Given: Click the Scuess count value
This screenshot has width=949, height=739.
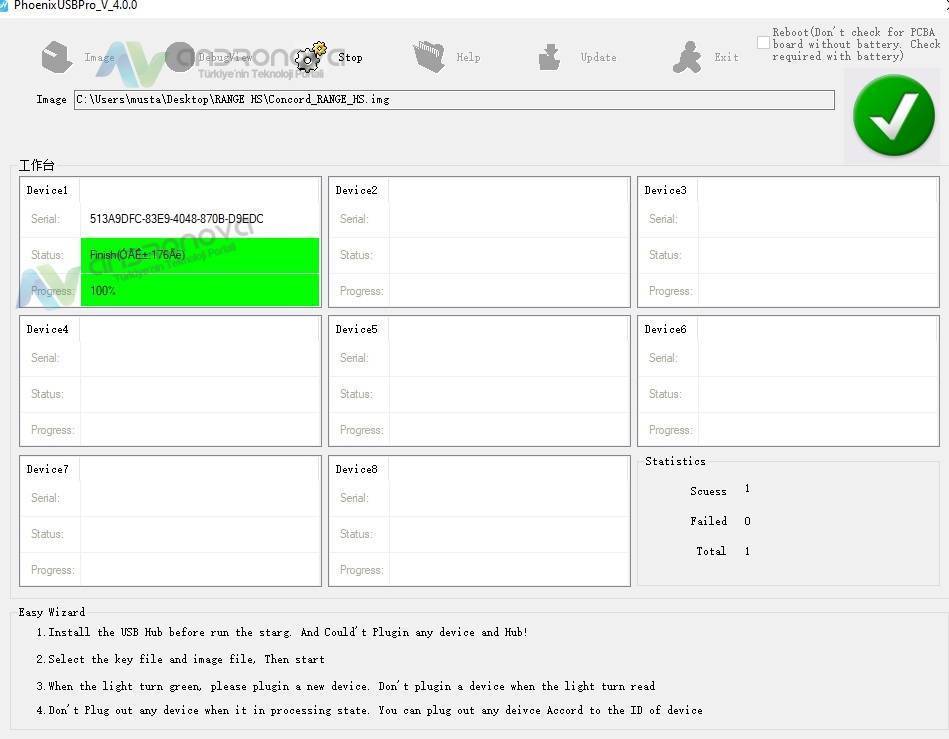Looking at the screenshot, I should tap(747, 488).
